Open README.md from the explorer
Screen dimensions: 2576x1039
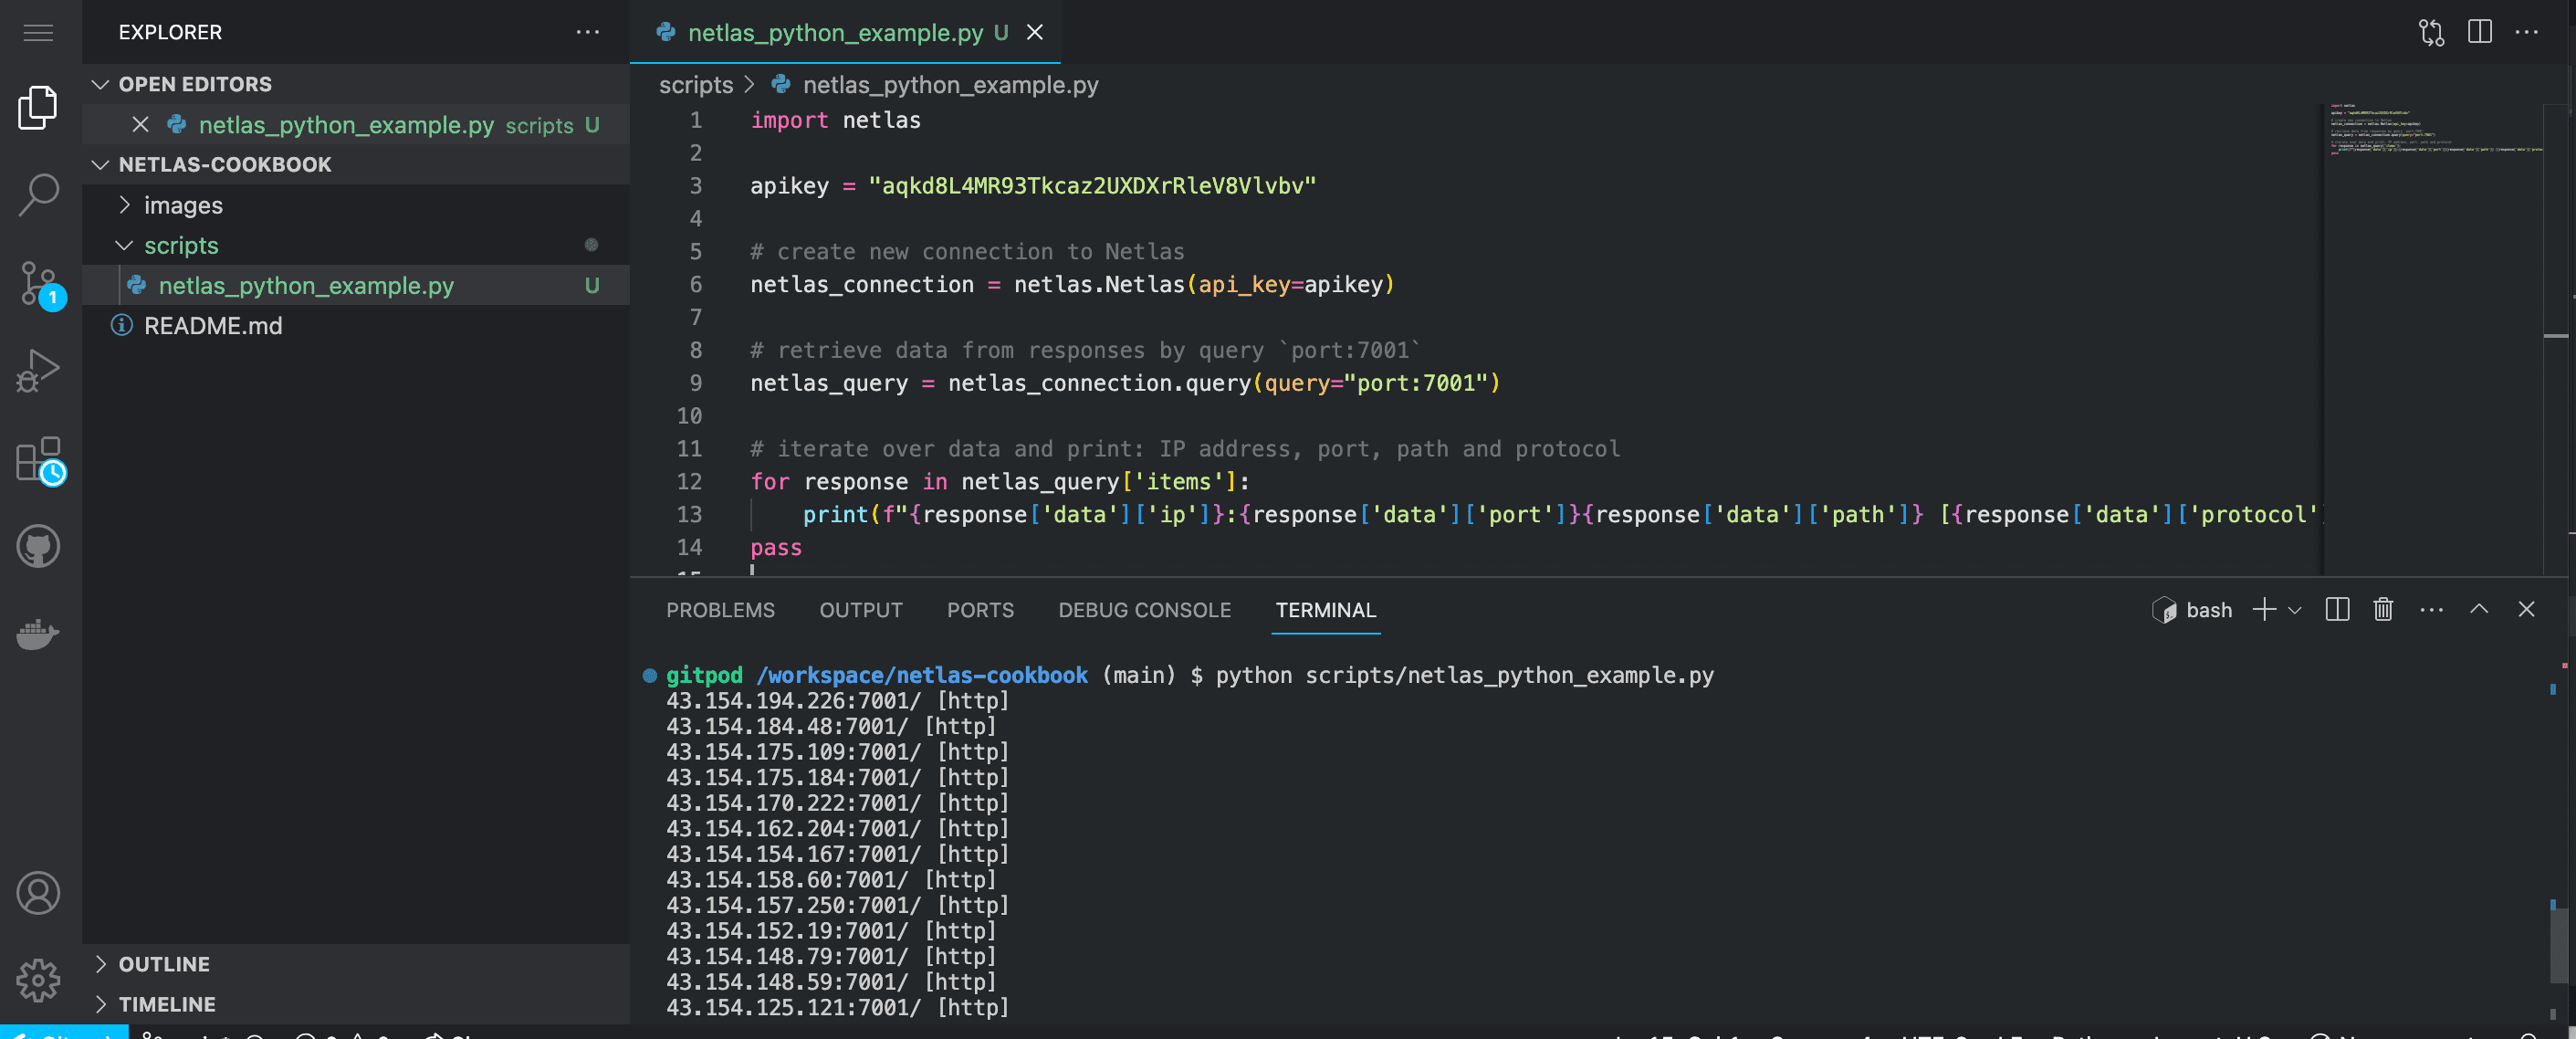click(212, 326)
